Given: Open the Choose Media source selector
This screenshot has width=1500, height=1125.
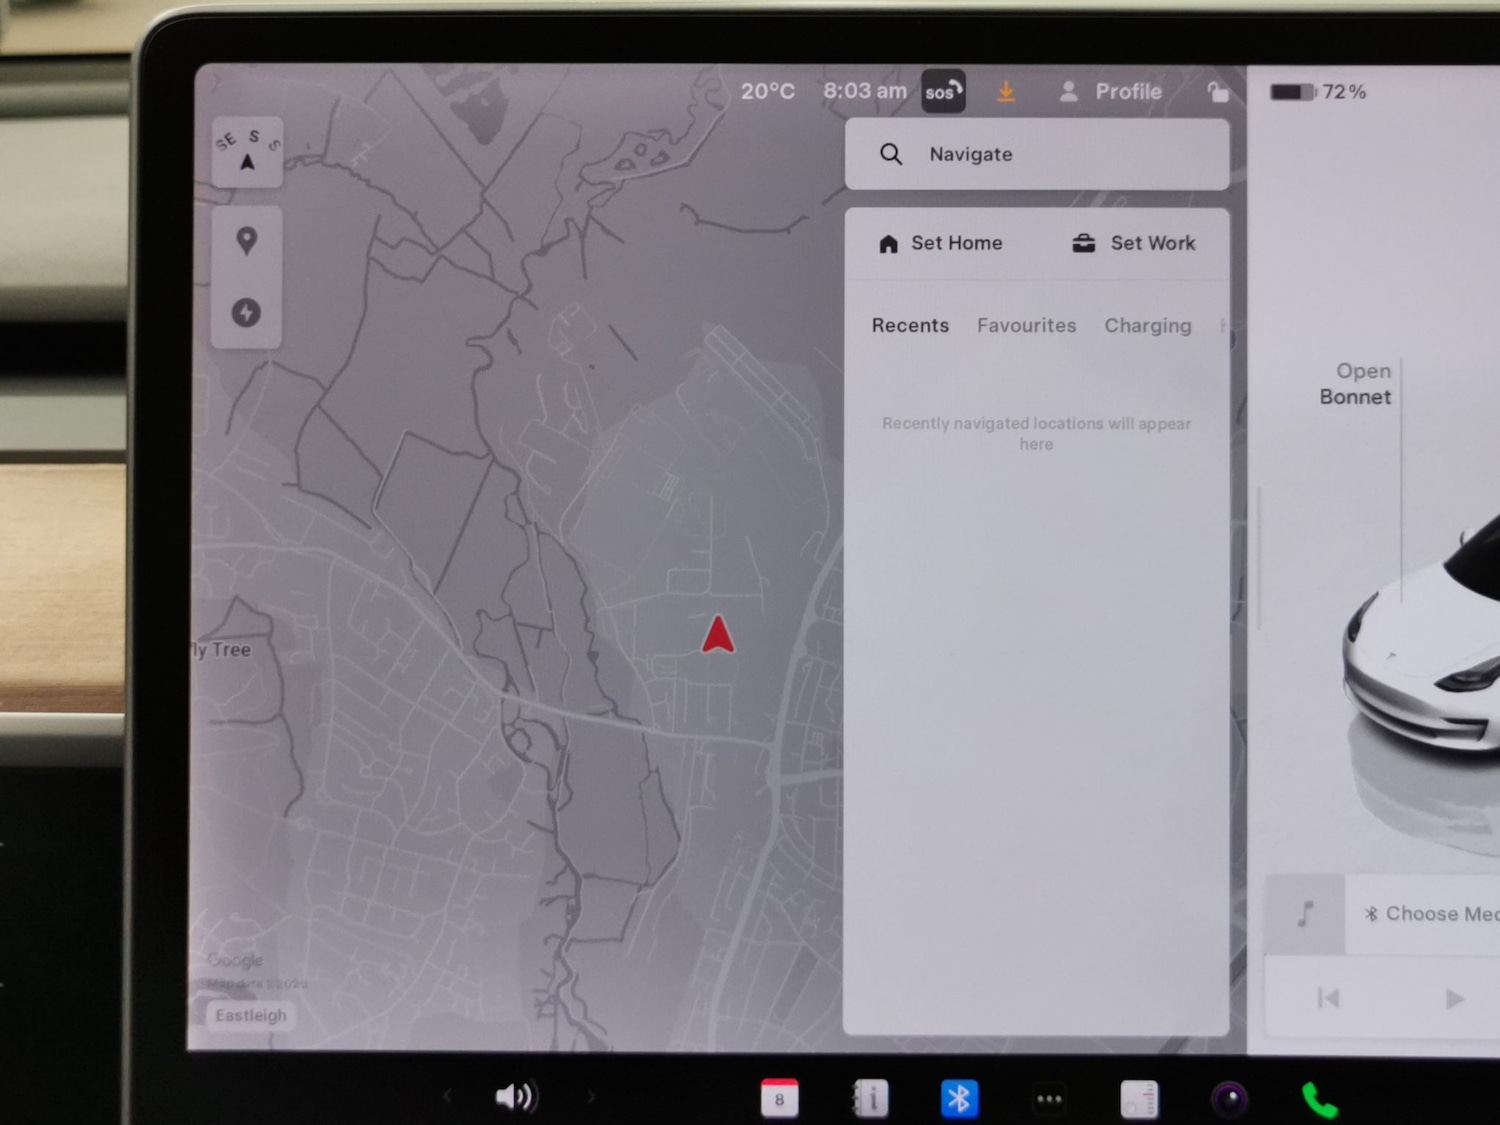Looking at the screenshot, I should click(x=1430, y=914).
